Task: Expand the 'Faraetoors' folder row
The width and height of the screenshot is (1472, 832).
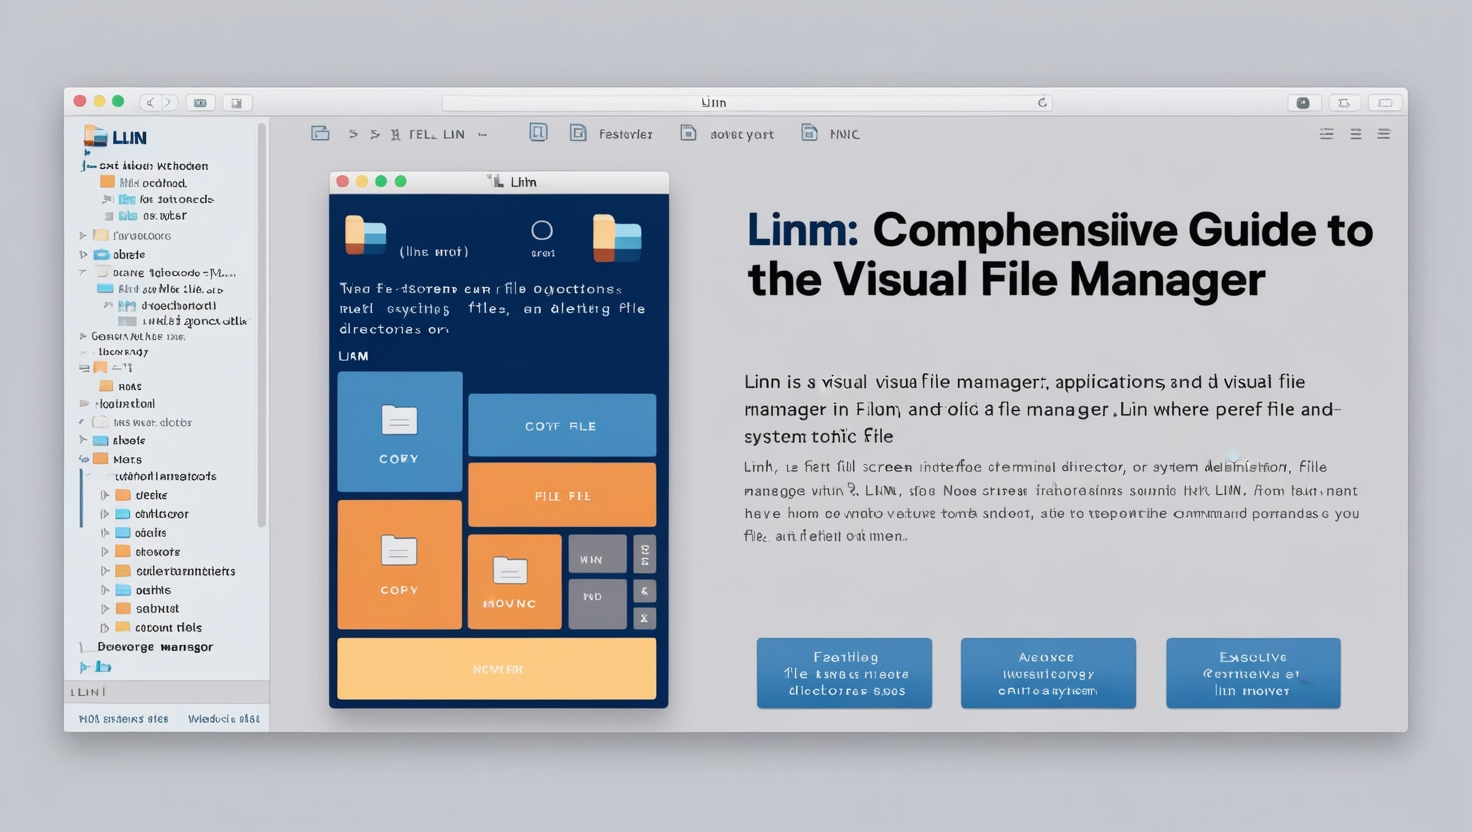Action: pyautogui.click(x=83, y=236)
